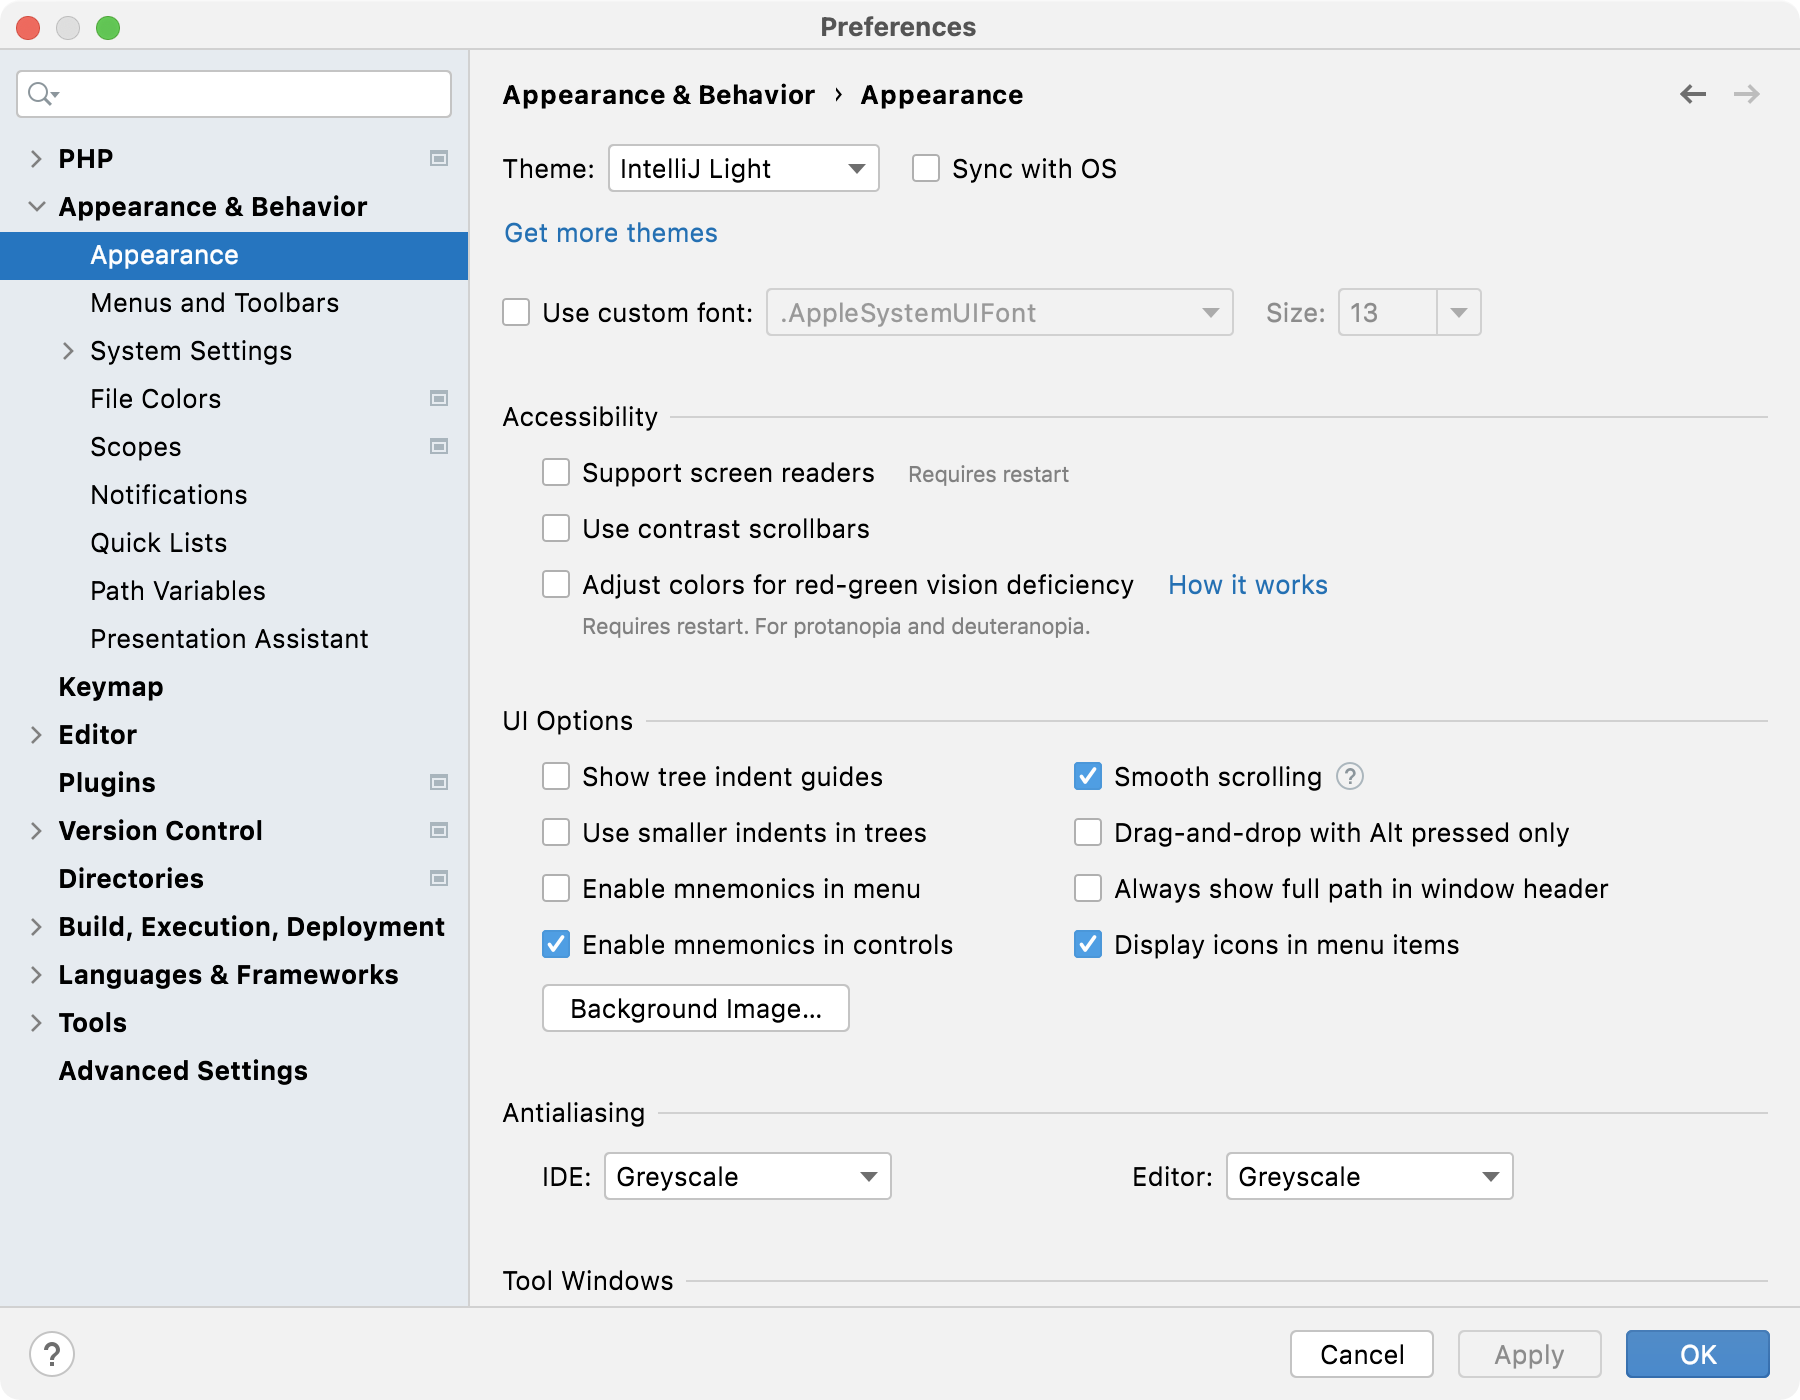Click the help icon beside Smooth scrolling
The image size is (1800, 1400).
pyautogui.click(x=1349, y=776)
